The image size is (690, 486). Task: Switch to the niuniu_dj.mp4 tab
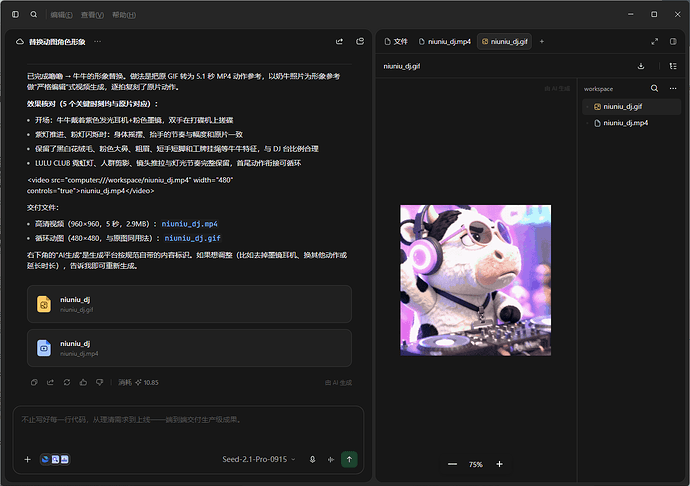coord(444,41)
